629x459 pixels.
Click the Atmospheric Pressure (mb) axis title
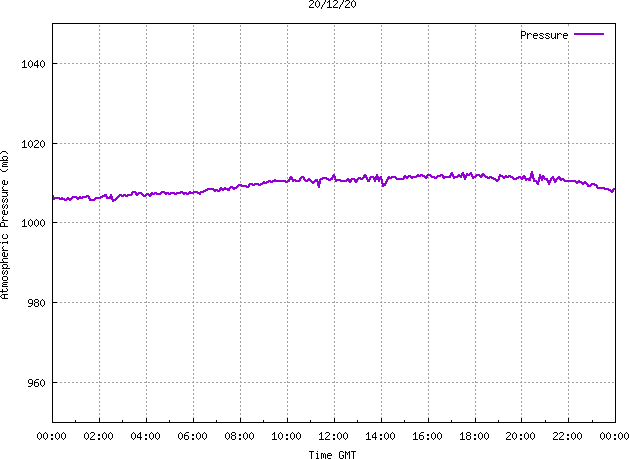point(4,225)
